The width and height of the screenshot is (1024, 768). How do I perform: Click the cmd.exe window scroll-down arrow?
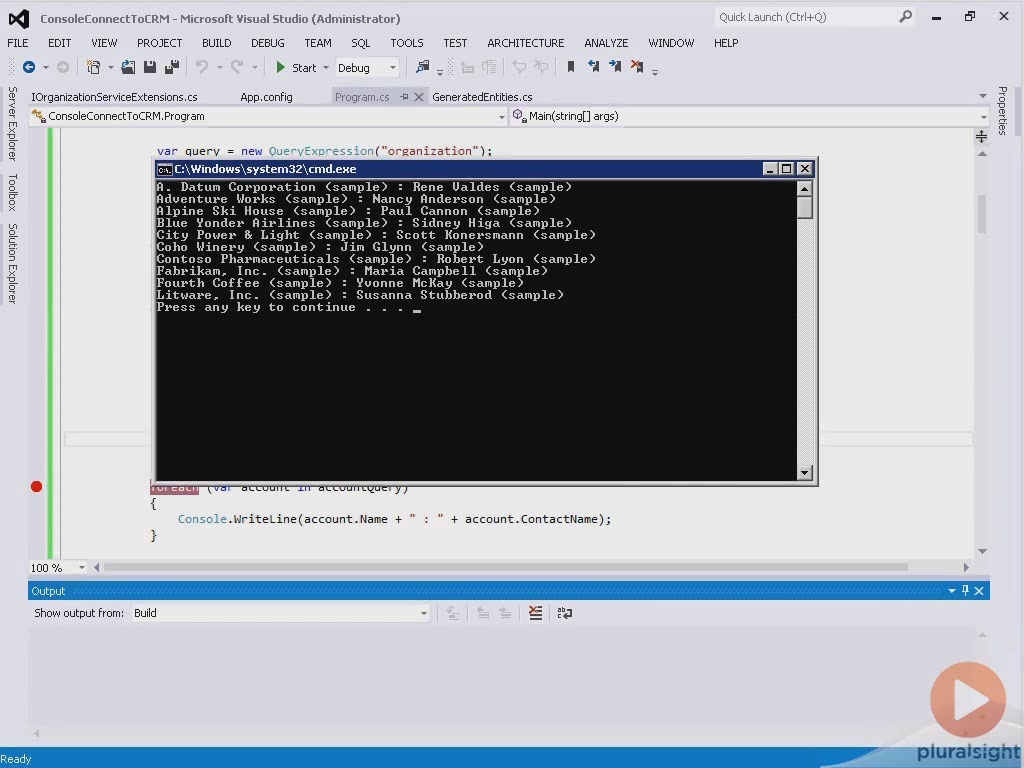805,472
